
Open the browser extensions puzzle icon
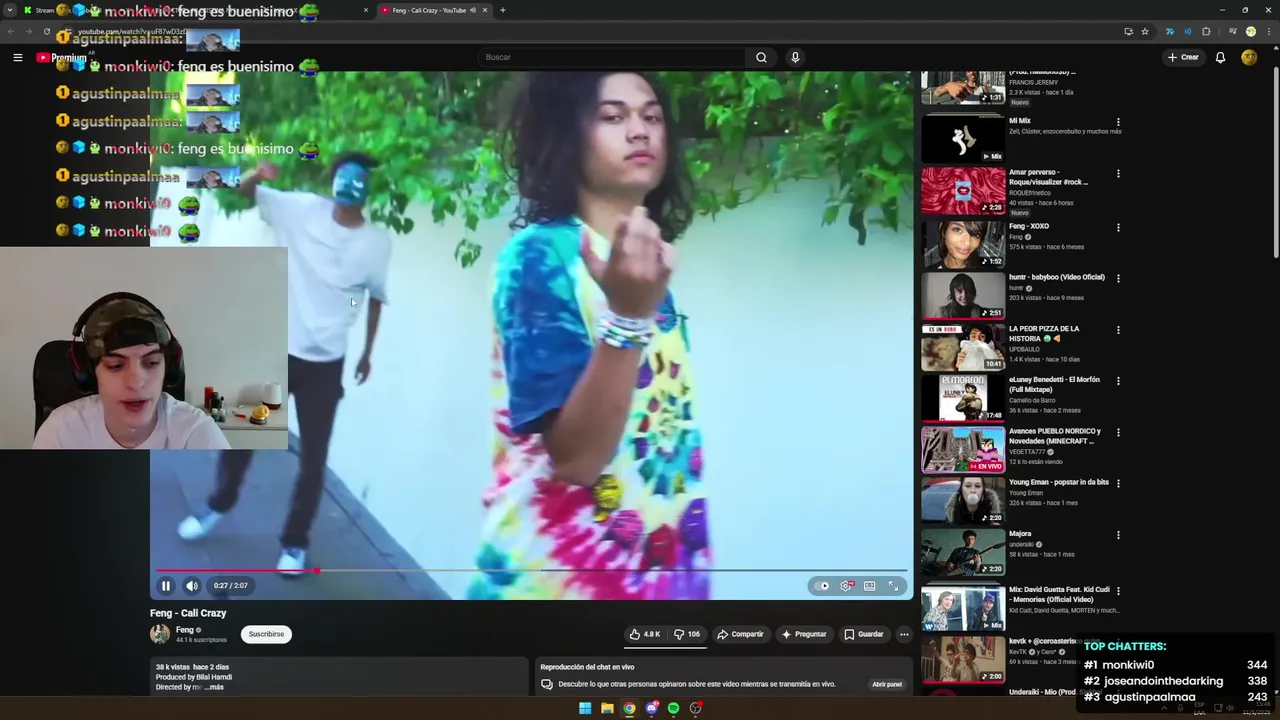coord(1206,31)
